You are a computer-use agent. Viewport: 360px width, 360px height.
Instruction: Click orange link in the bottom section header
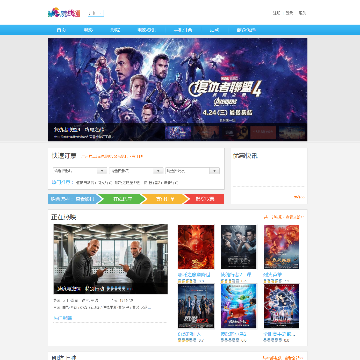(283, 358)
